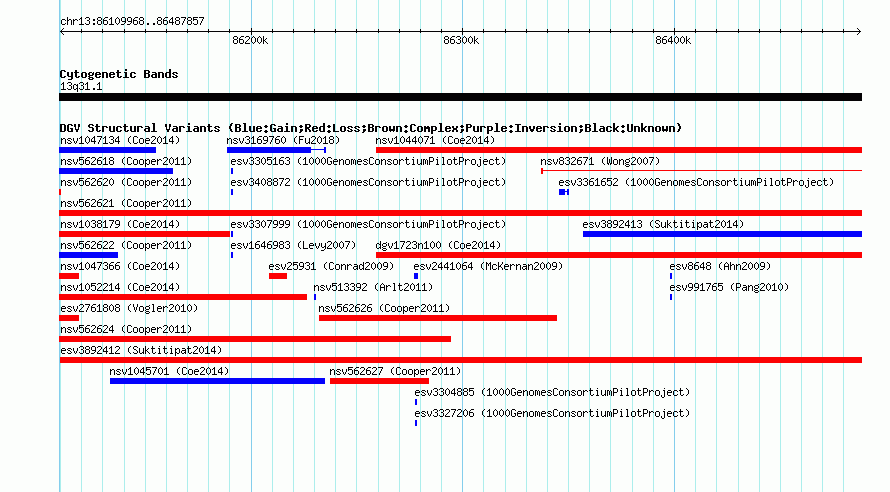Viewport: 890px width, 492px height.
Task: Click the red loss bar under nsv1044071
Action: click(x=619, y=150)
